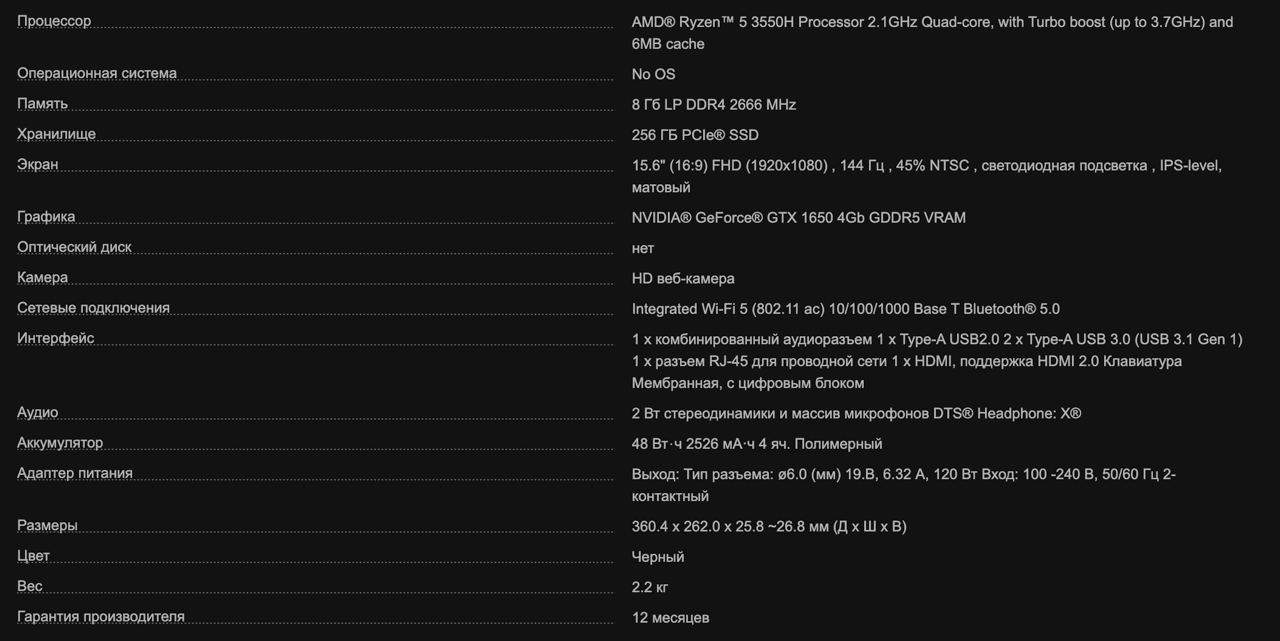Click the Интерфейс specification label
The image size is (1280, 641).
[x=56, y=338]
